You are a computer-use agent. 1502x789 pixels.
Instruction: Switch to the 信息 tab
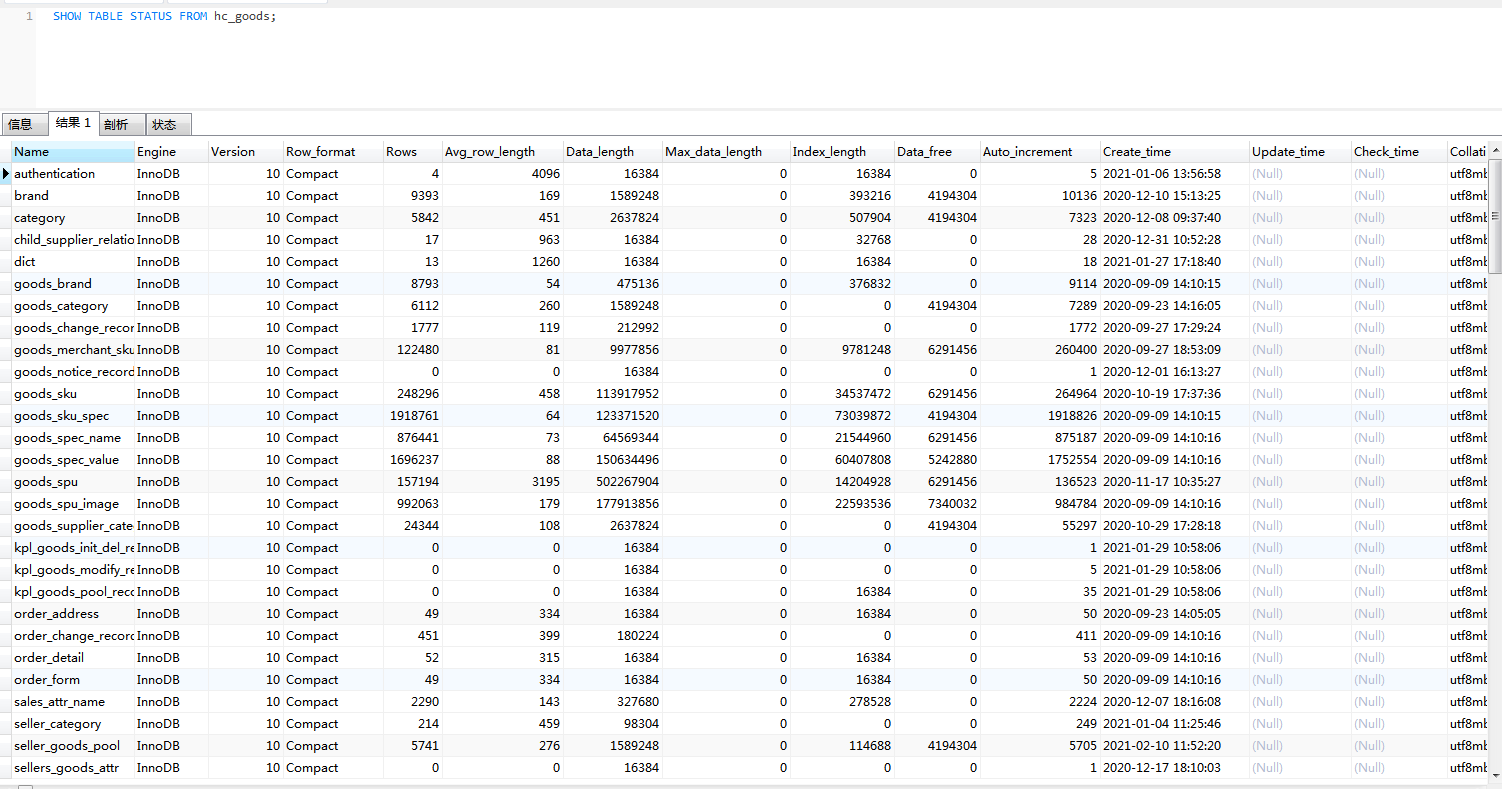pos(24,125)
